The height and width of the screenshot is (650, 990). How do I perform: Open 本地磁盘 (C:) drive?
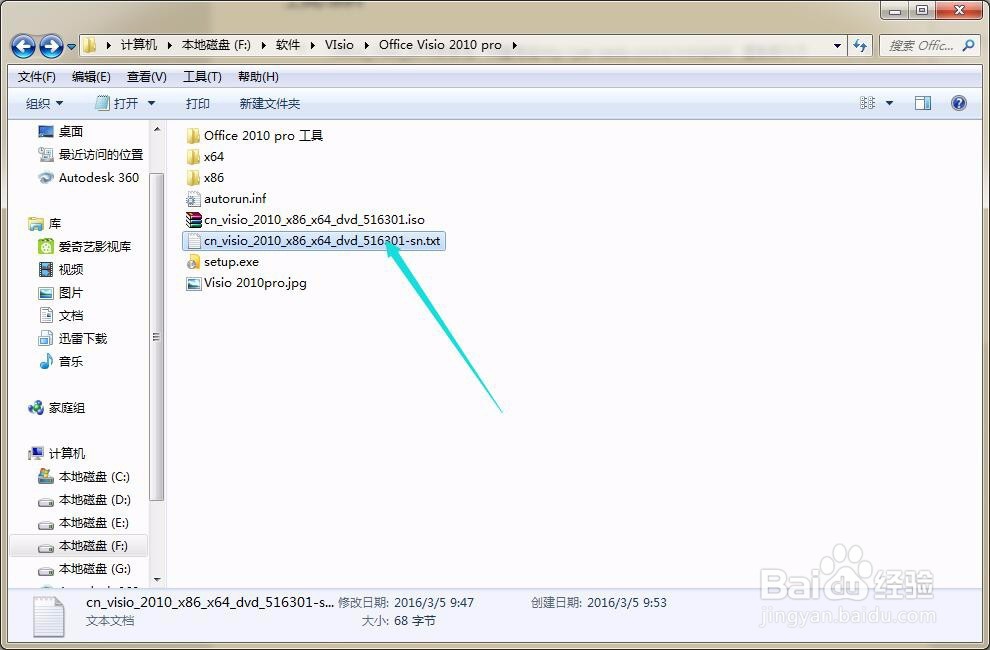point(84,477)
